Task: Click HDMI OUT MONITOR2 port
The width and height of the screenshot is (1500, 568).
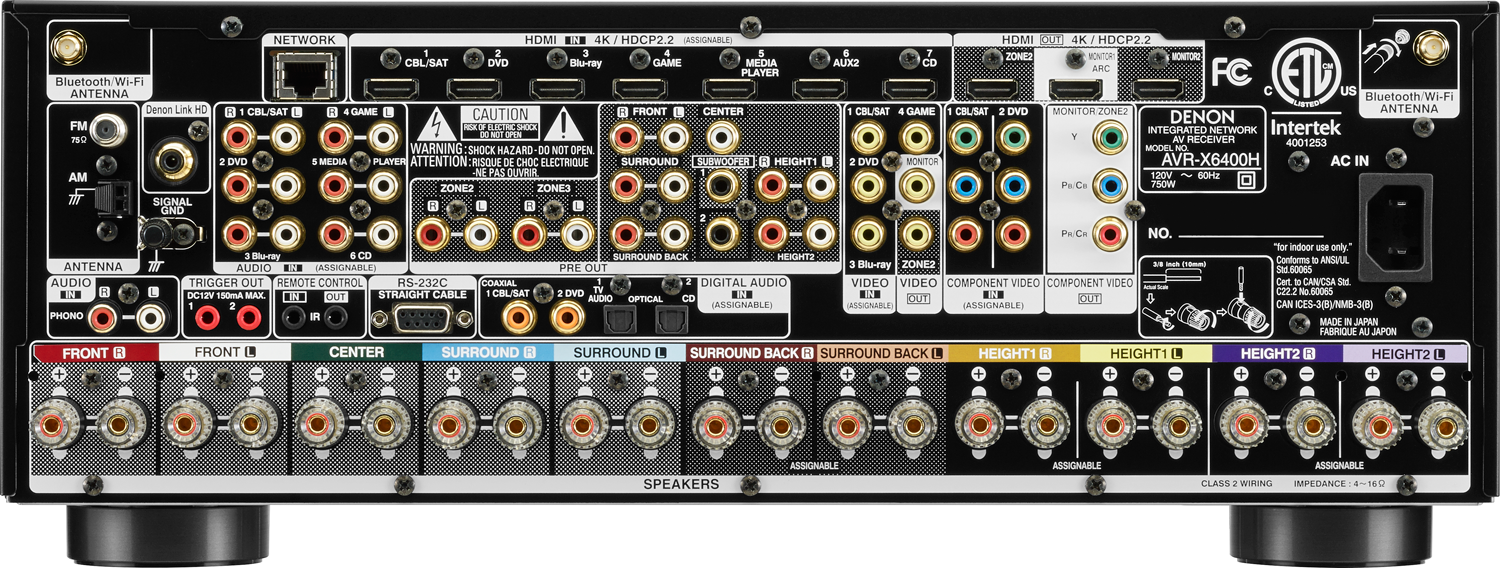Action: (x=1160, y=88)
